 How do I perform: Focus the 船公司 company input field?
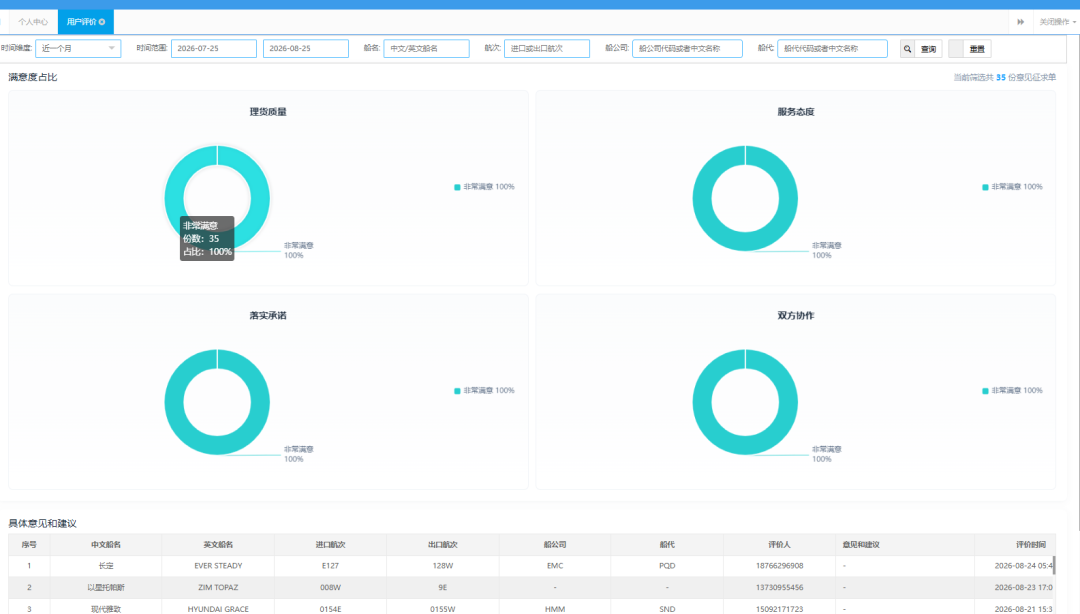(687, 48)
